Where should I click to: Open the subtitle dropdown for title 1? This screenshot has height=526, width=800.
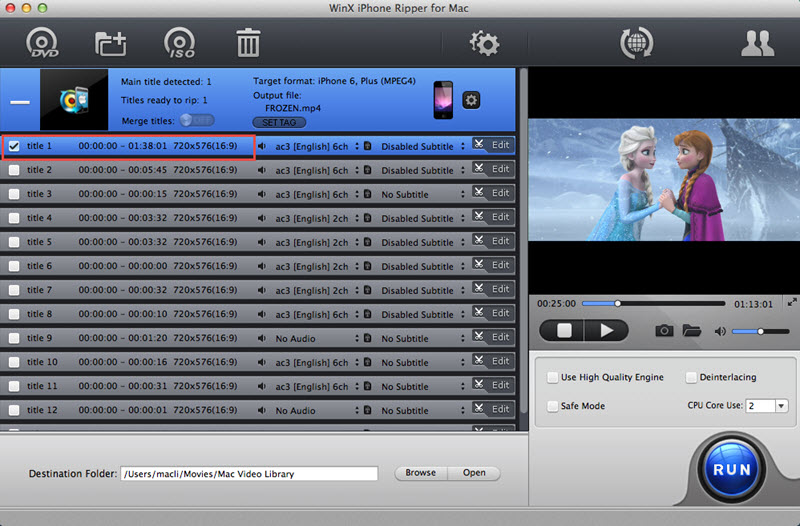pyautogui.click(x=423, y=146)
